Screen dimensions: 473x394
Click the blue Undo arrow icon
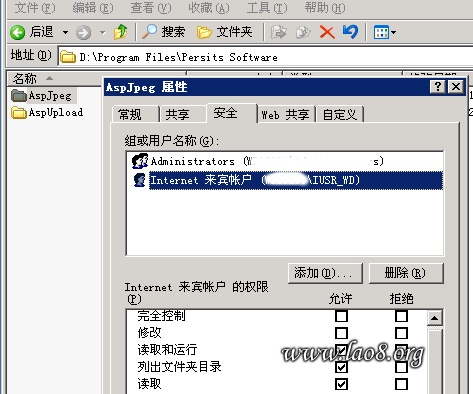[350, 32]
